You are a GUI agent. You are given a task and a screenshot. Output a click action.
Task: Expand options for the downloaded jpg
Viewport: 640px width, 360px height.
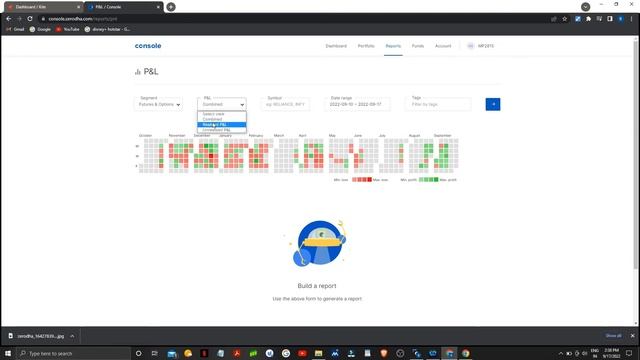72,336
